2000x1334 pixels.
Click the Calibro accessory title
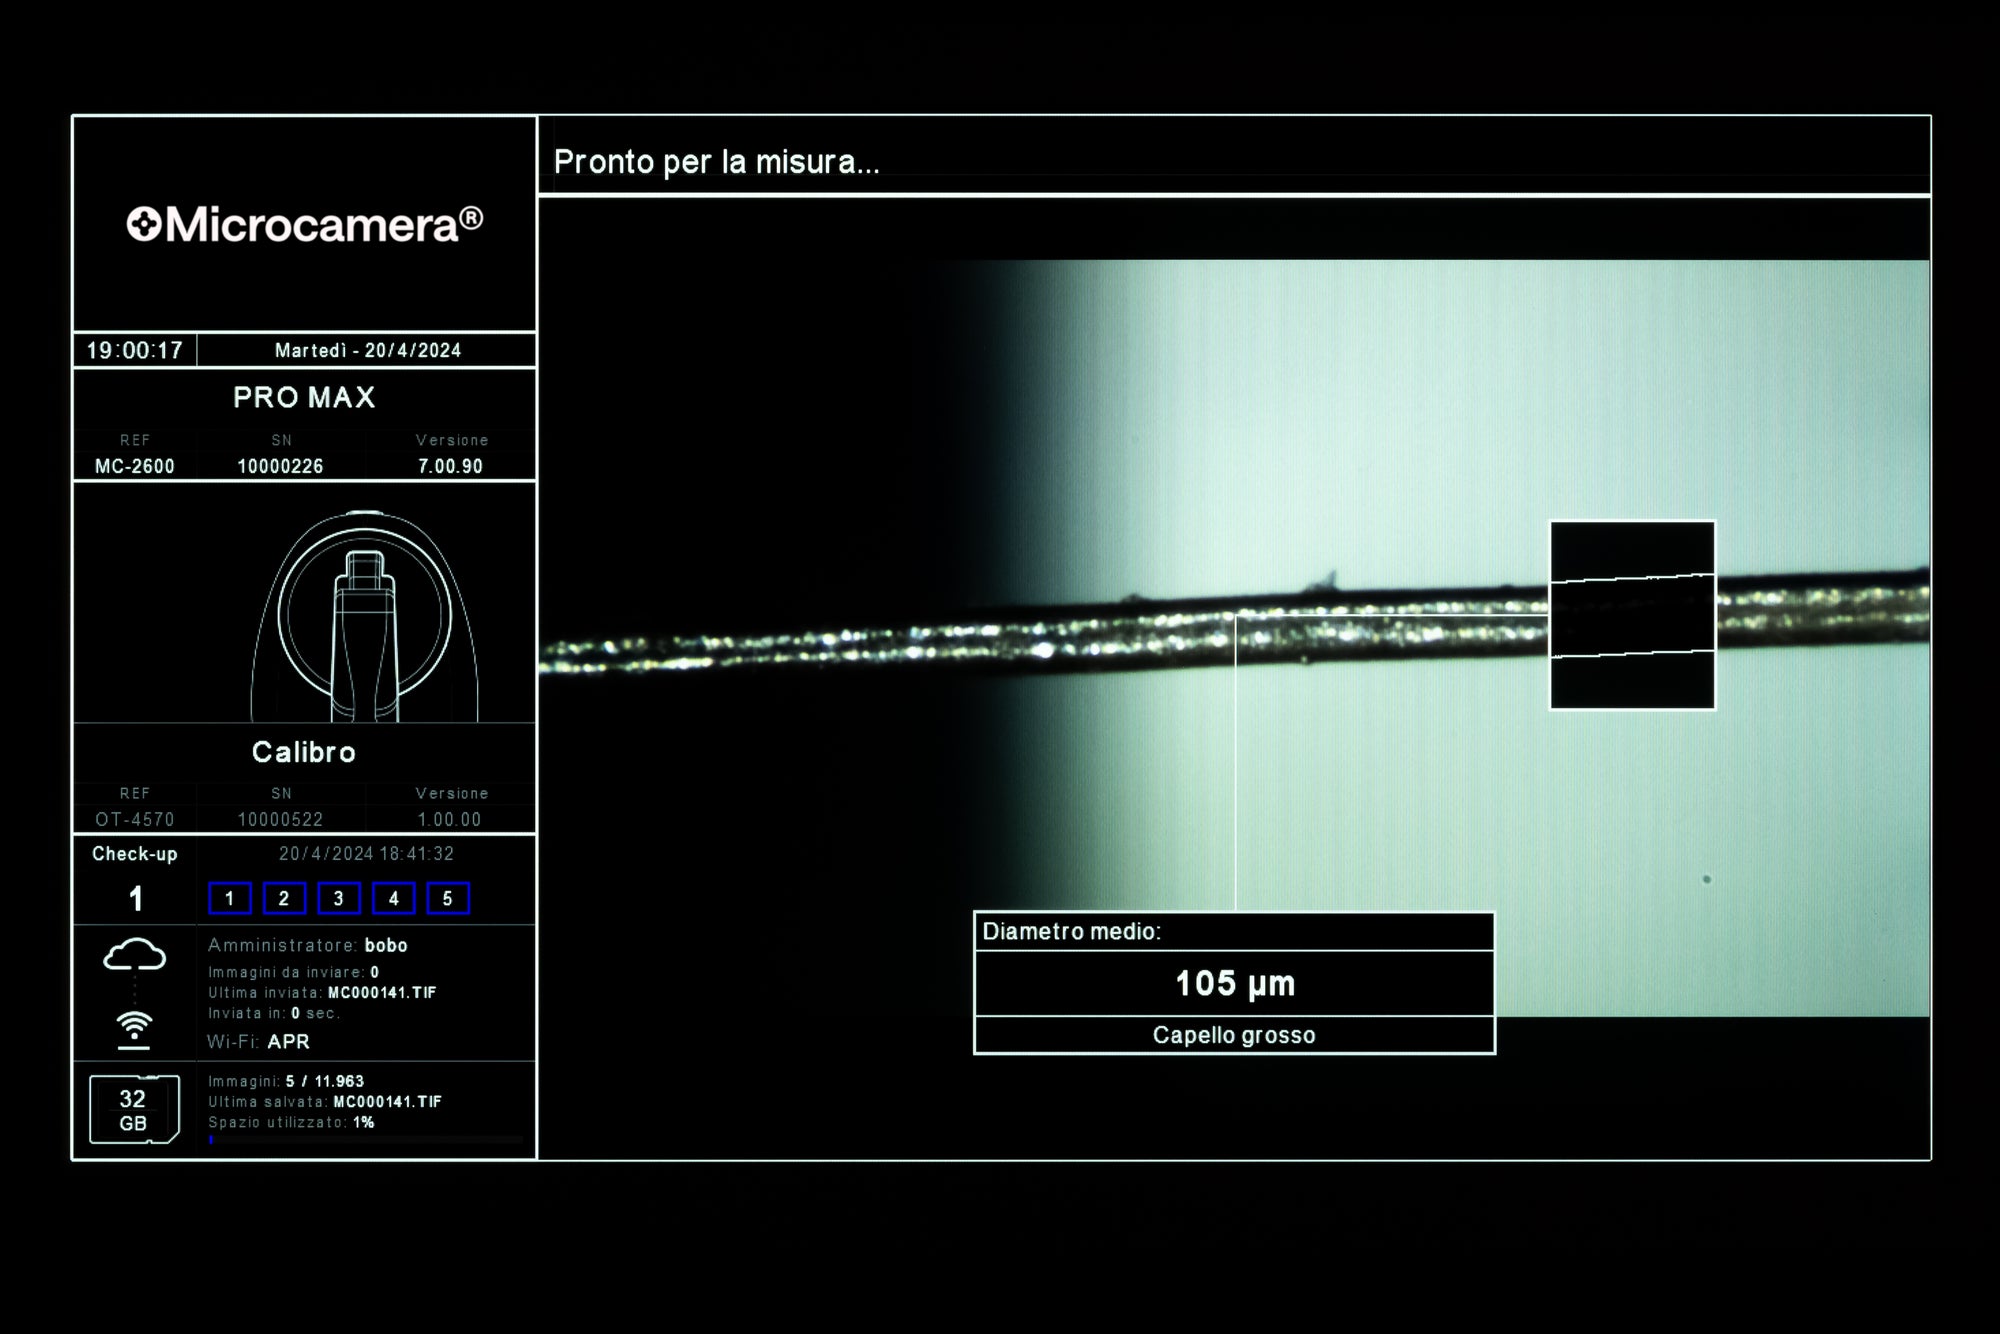tap(304, 752)
